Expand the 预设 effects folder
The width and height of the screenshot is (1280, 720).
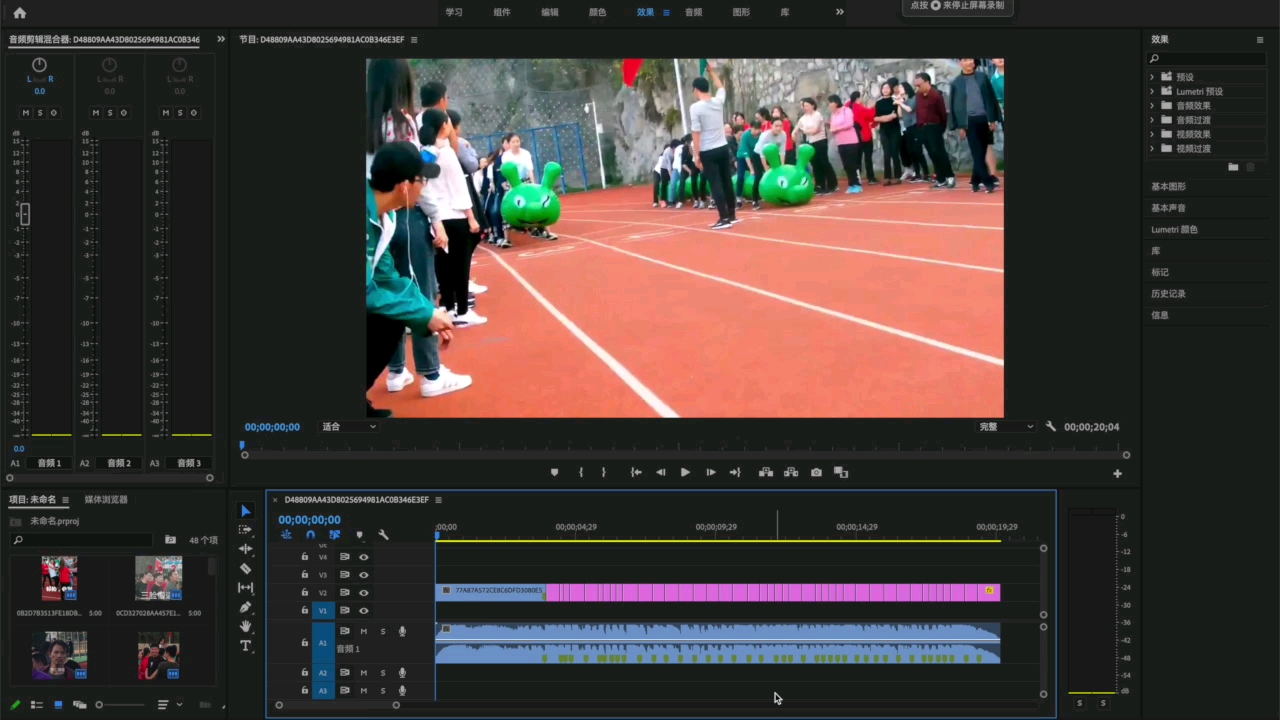pyautogui.click(x=1152, y=77)
